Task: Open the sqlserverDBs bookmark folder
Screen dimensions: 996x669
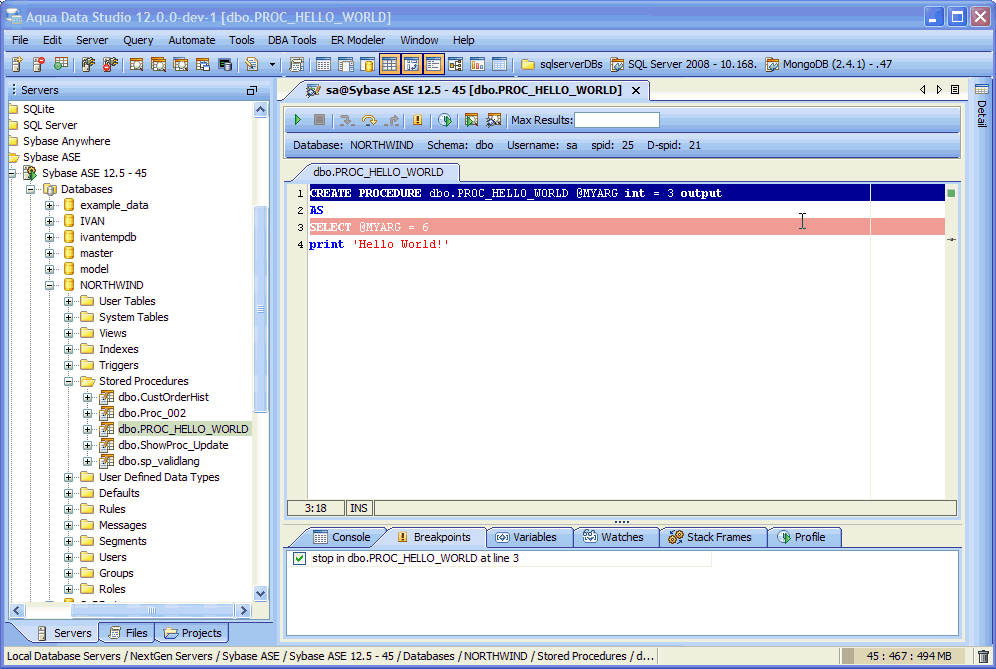Action: point(562,64)
